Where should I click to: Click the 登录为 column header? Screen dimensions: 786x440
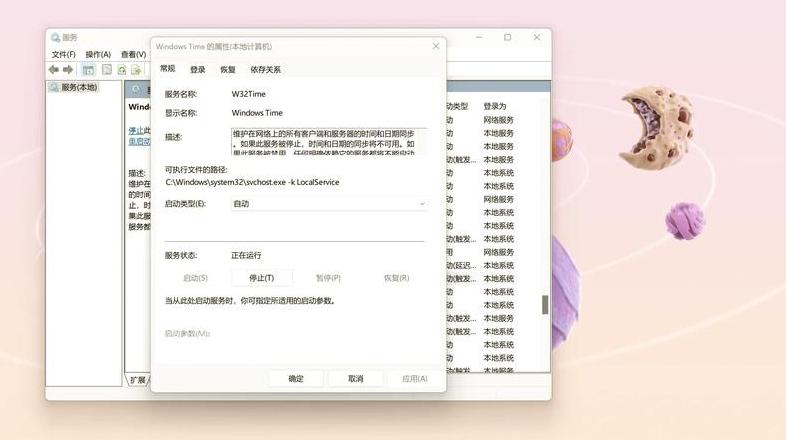pyautogui.click(x=495, y=106)
